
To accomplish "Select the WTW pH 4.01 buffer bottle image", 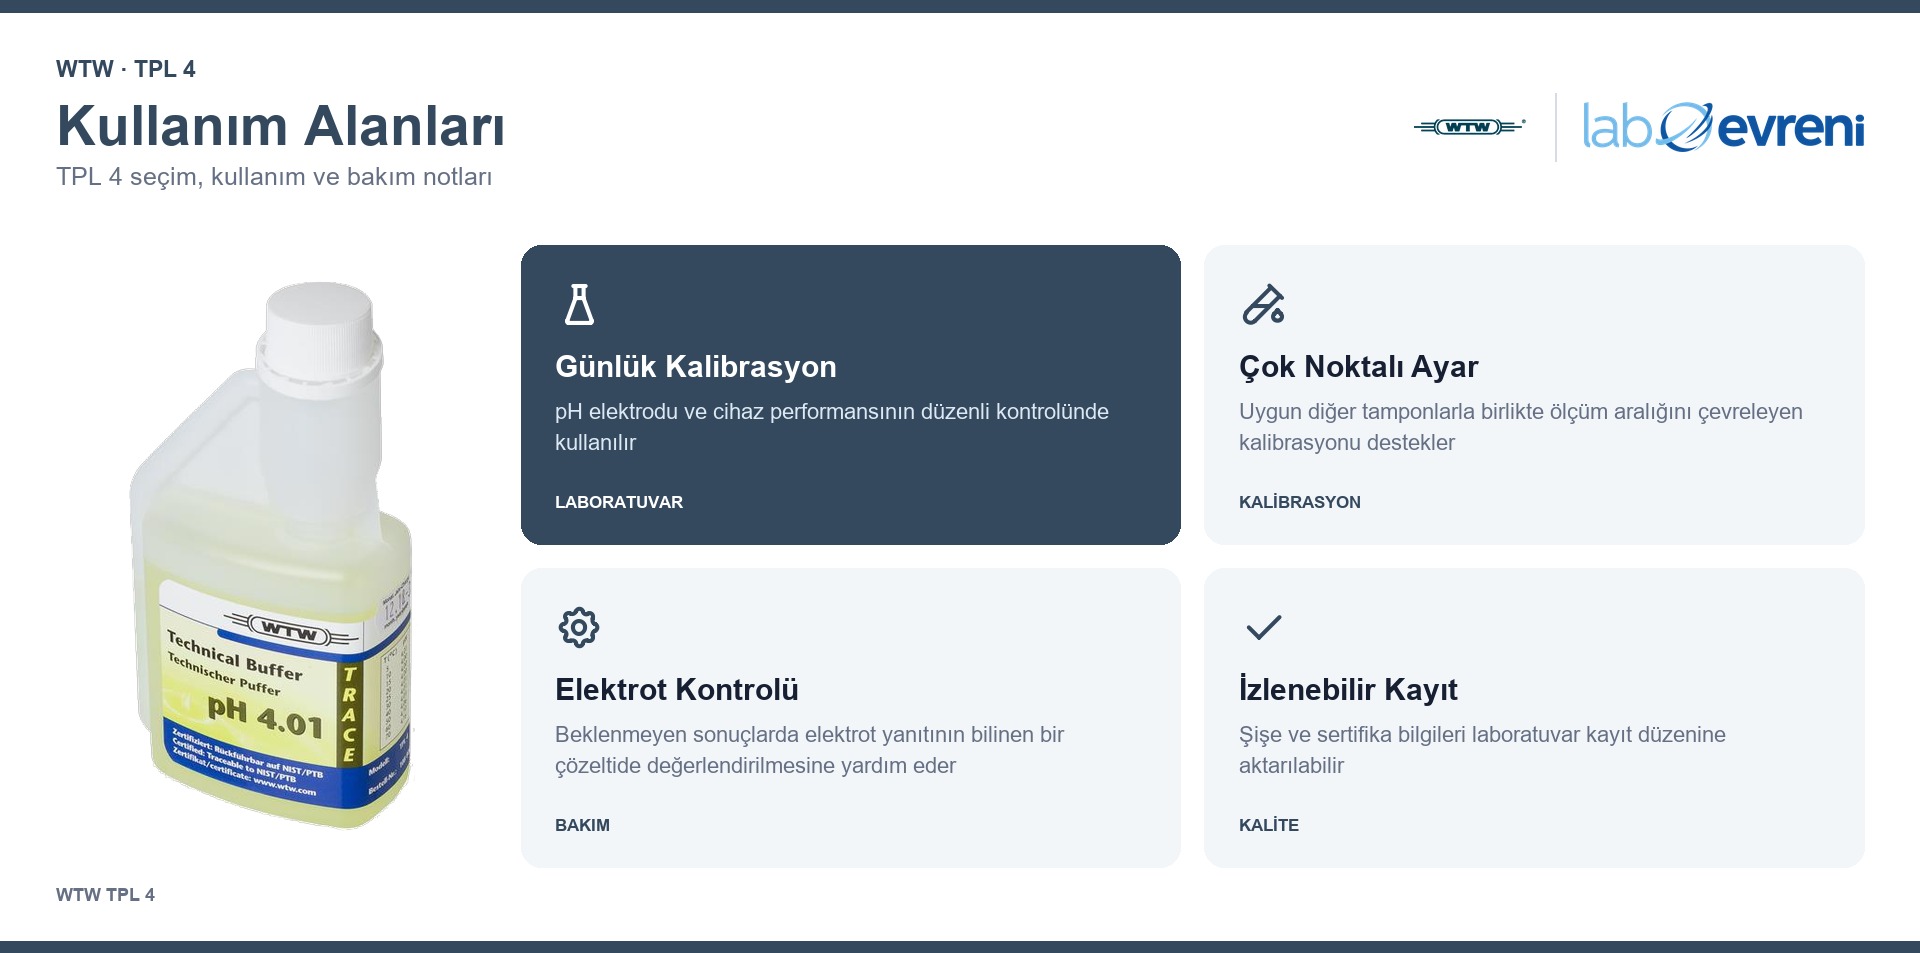I will pos(271,555).
